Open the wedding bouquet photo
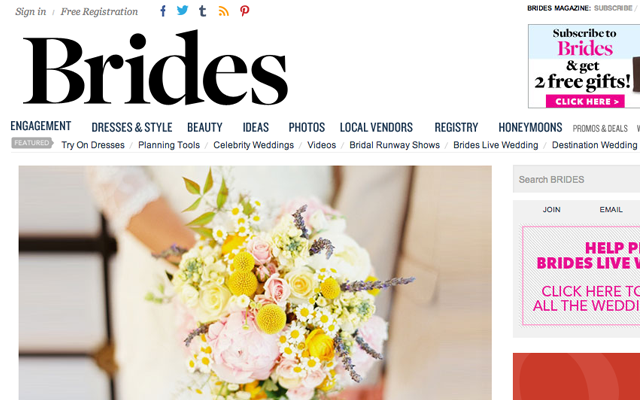 (255, 283)
